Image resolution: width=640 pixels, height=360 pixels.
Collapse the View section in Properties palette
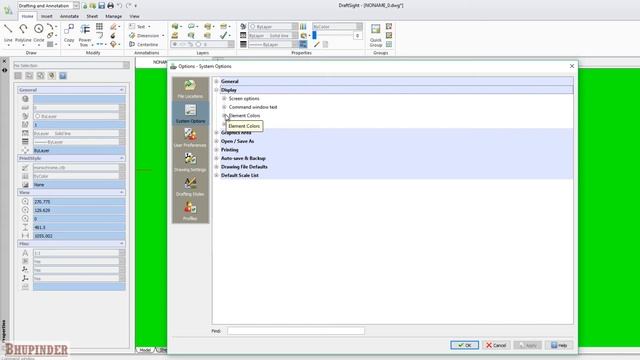pos(122,192)
